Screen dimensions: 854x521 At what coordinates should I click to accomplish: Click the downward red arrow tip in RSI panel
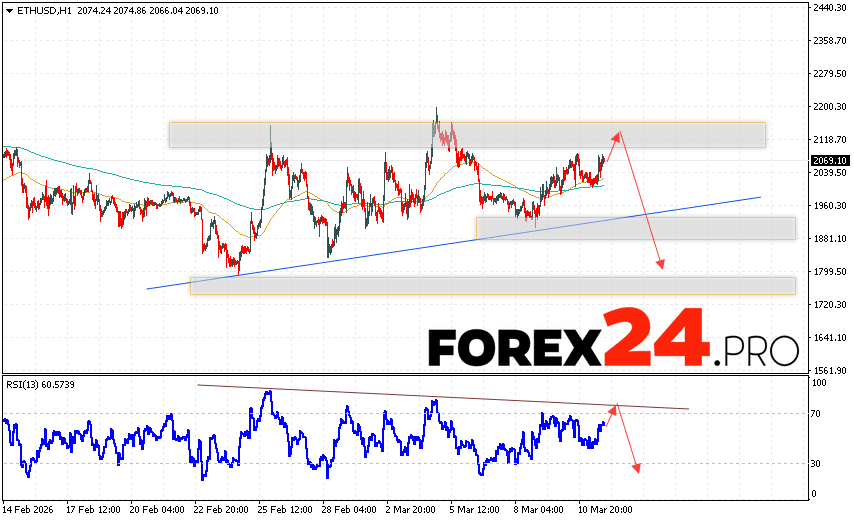point(635,472)
